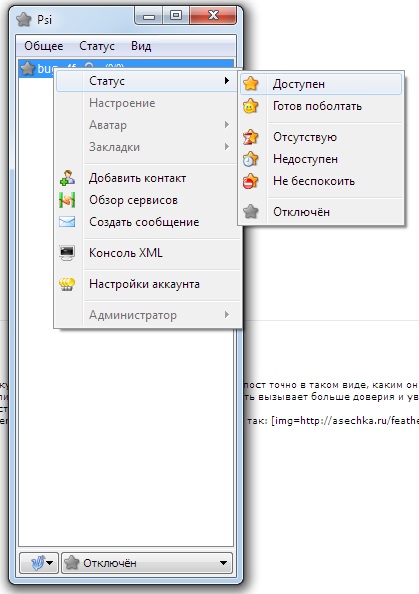
Task: Open the Общее menu
Action: (x=44, y=46)
